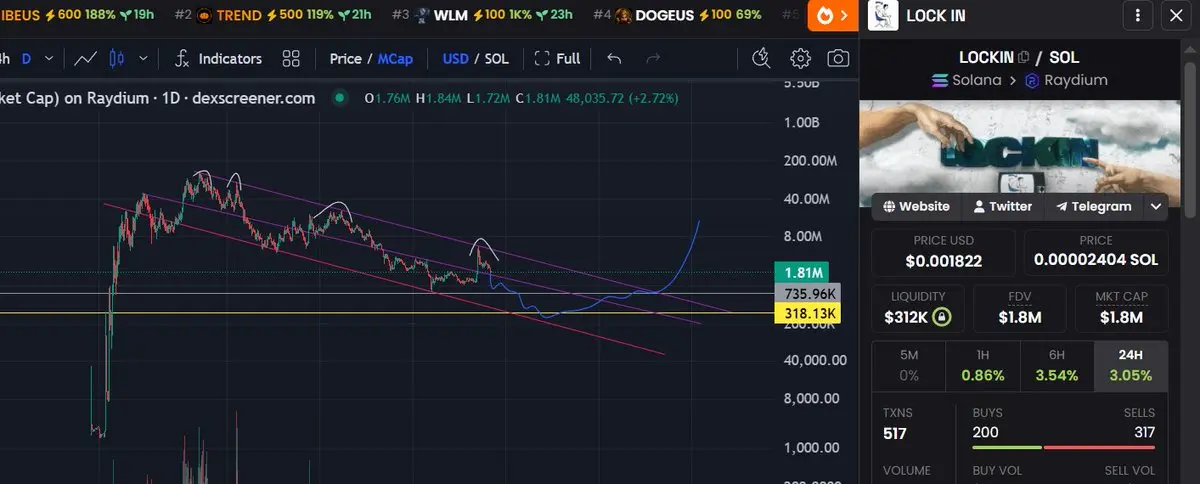Enter Full screen chart mode
Viewport: 1200px width, 484px height.
point(557,58)
